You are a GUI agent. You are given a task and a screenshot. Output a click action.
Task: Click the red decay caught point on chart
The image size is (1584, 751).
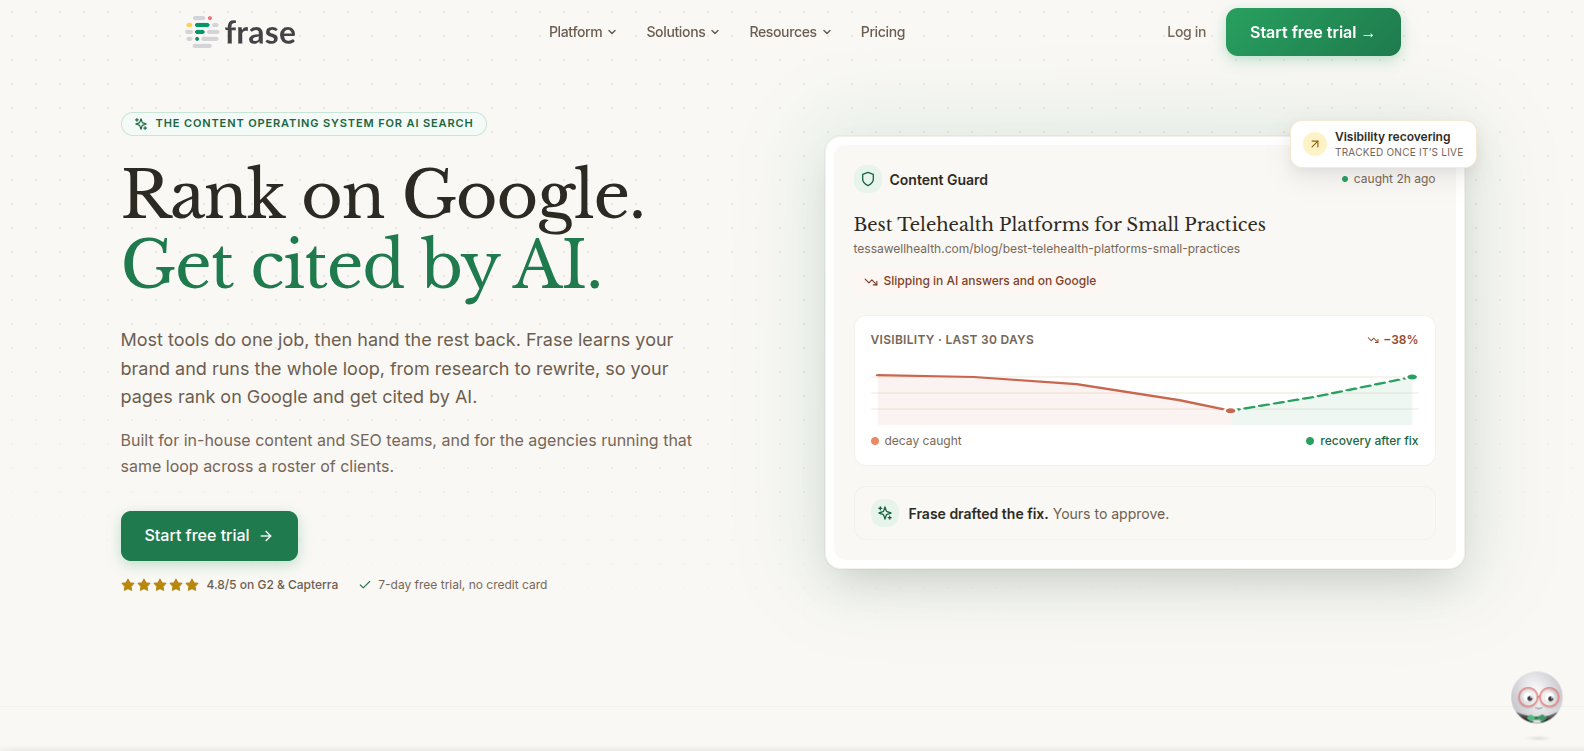(1231, 410)
